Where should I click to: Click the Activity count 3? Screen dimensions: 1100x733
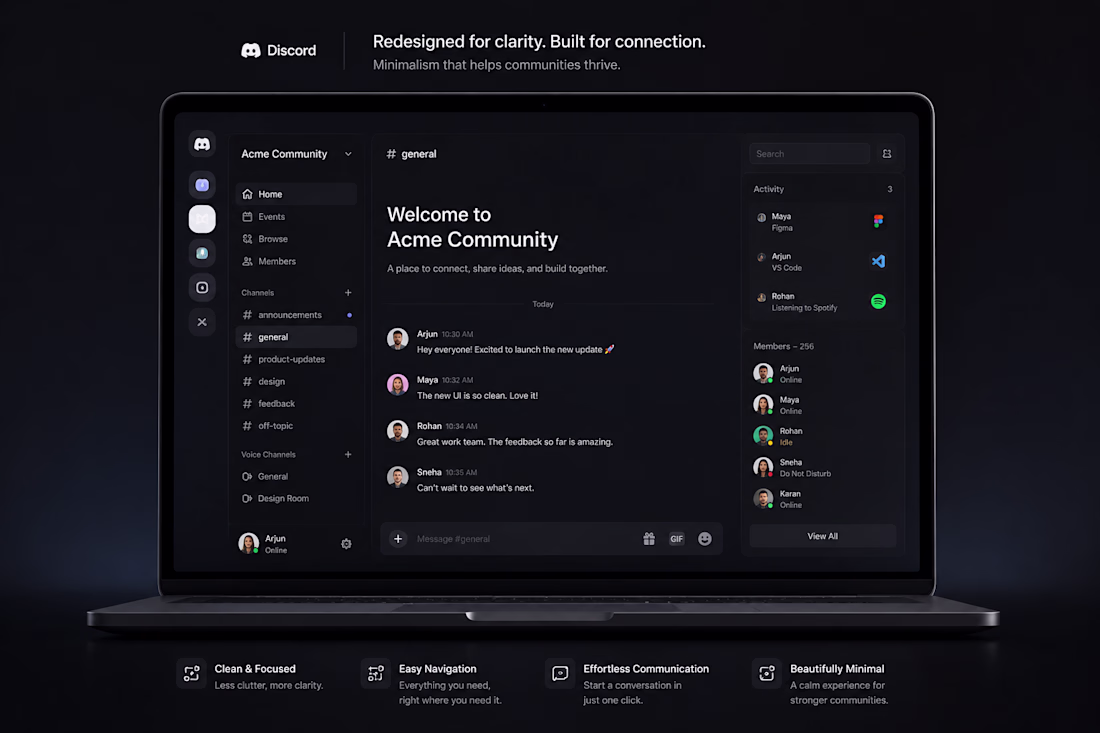(x=890, y=189)
